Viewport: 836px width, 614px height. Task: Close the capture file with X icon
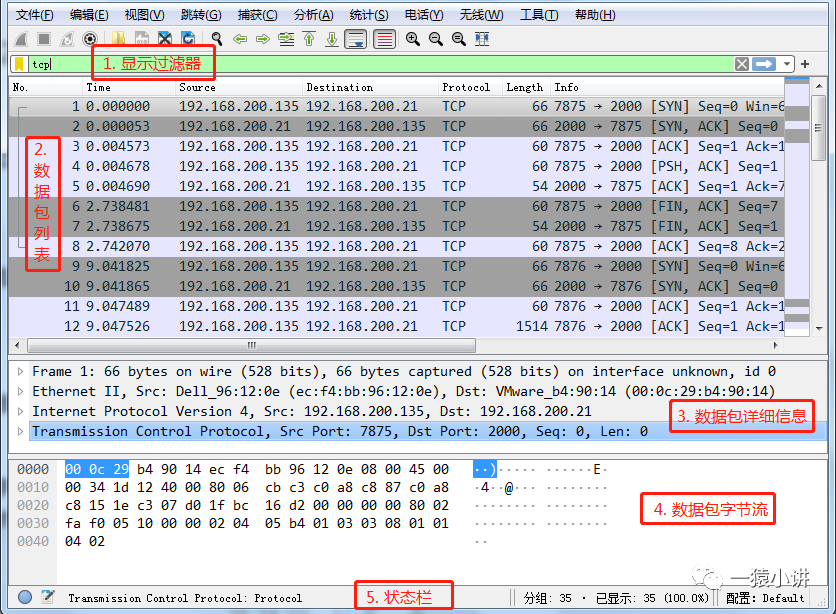[x=165, y=39]
